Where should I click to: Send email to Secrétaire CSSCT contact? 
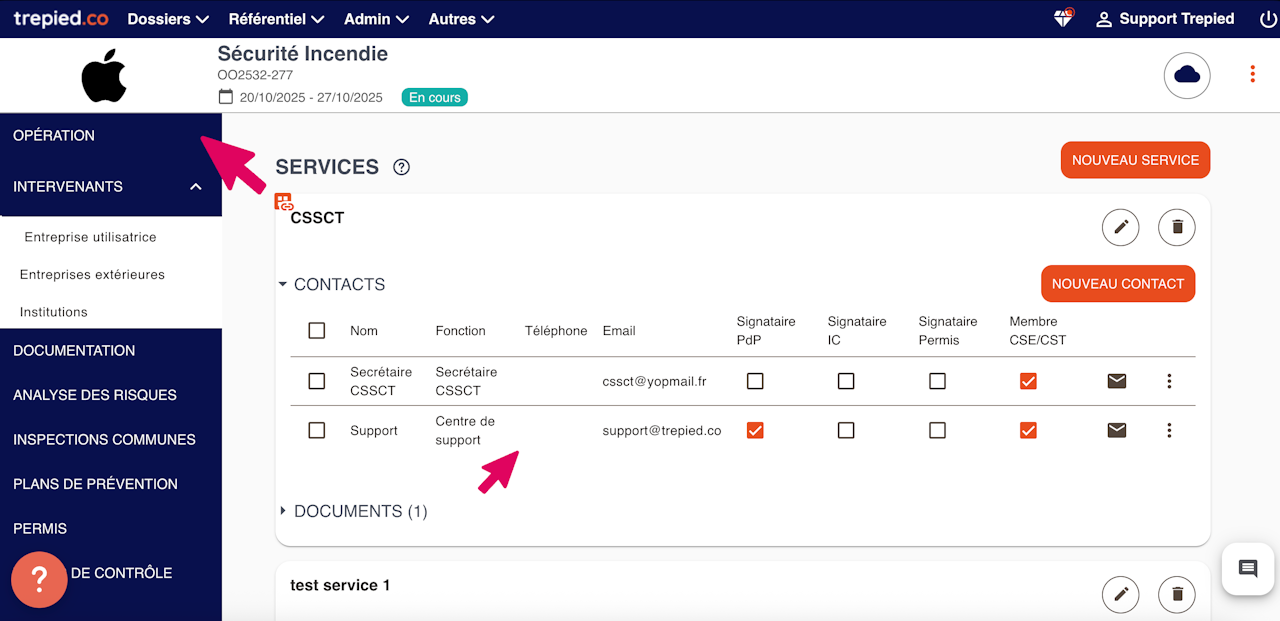(x=1117, y=381)
